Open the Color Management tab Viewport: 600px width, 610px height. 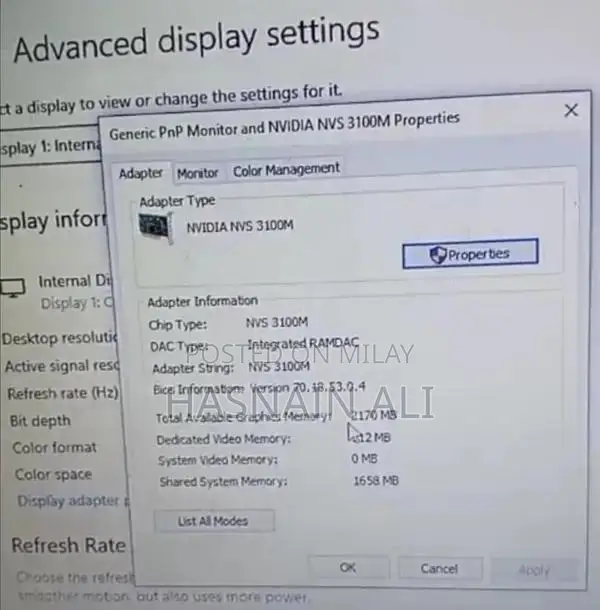(286, 170)
